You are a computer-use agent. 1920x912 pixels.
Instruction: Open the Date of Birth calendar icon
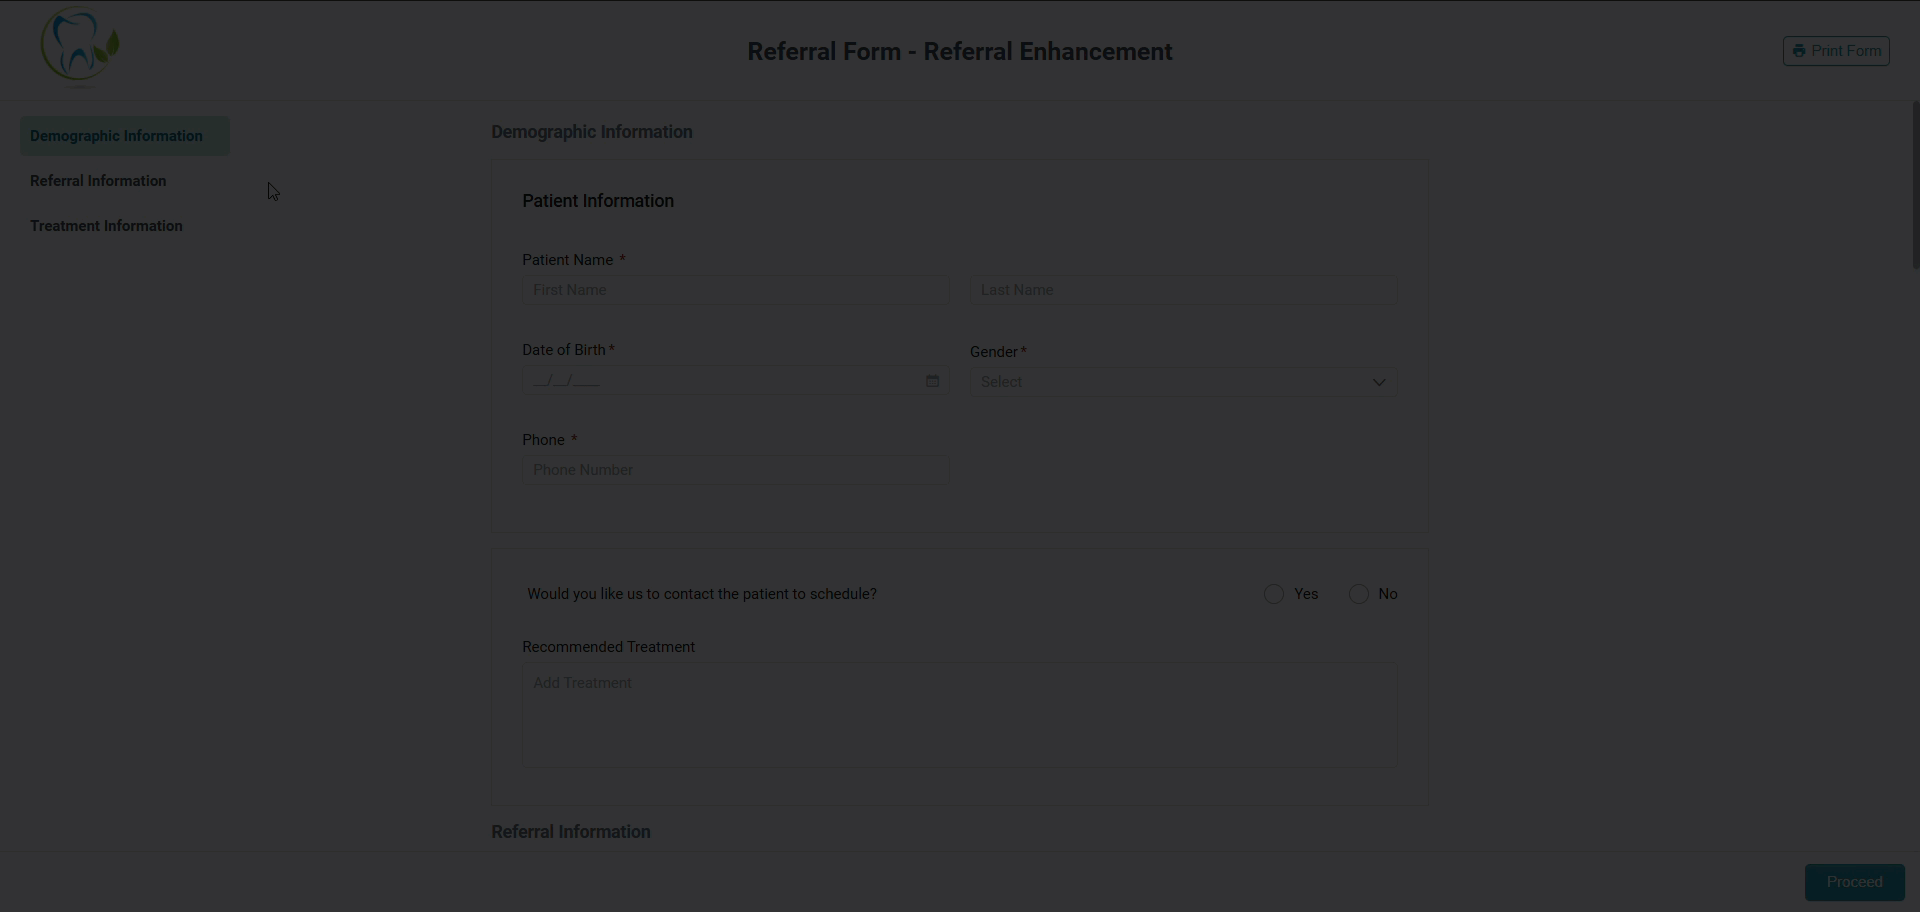932,381
